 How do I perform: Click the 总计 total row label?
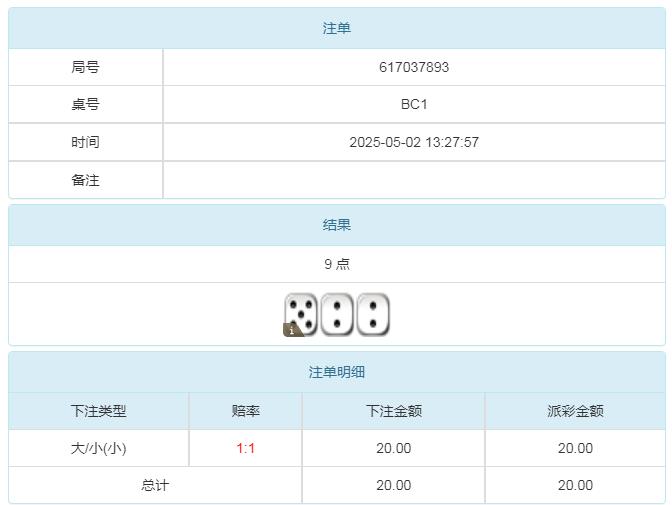click(x=155, y=485)
